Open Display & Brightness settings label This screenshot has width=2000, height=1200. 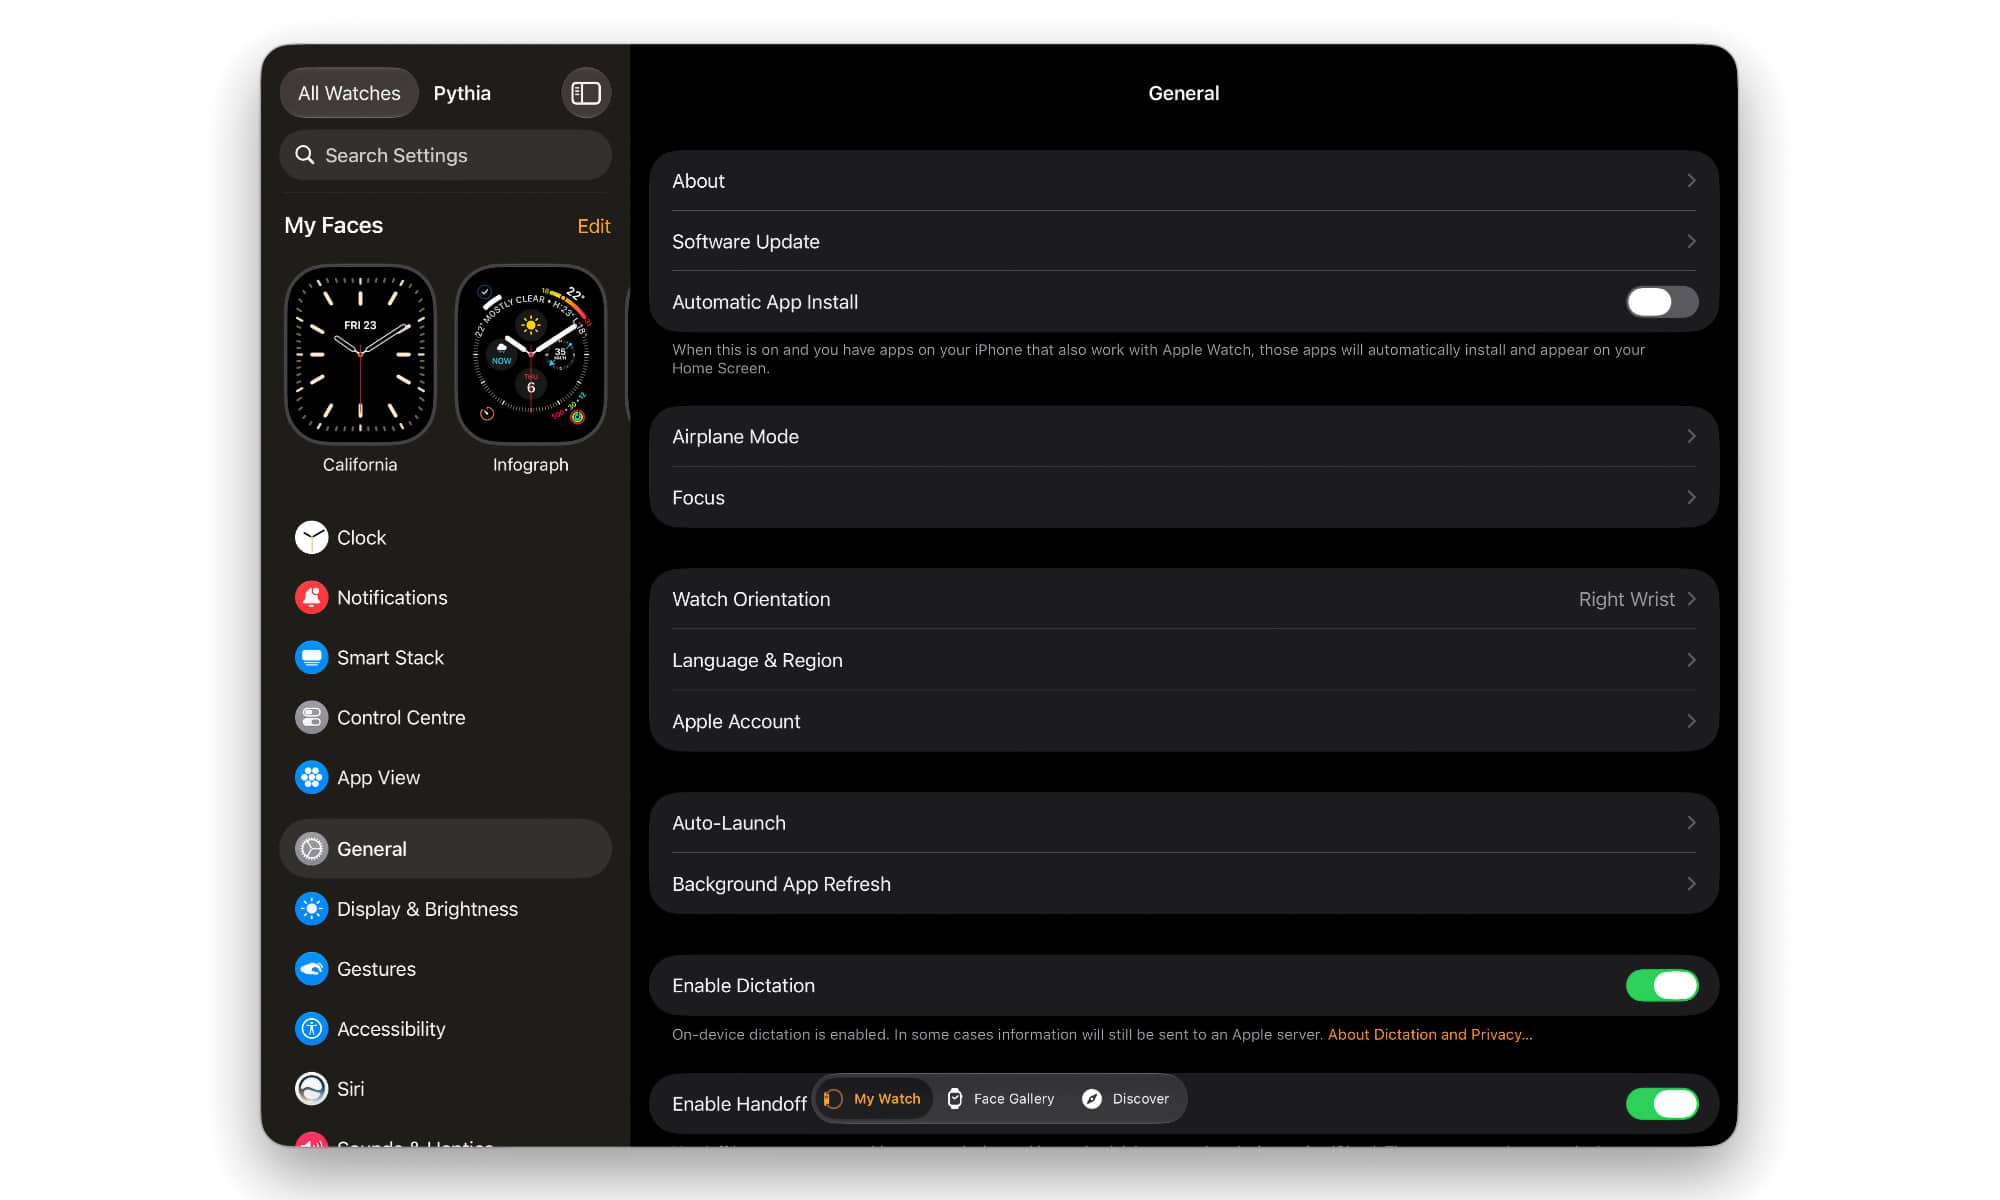427,909
